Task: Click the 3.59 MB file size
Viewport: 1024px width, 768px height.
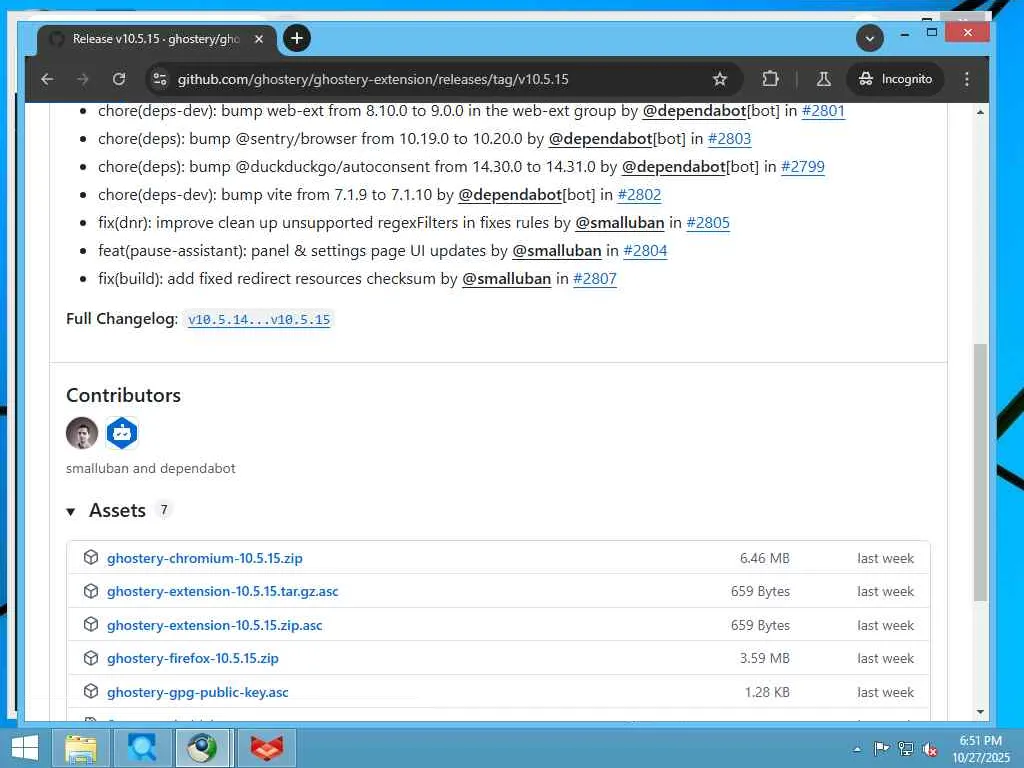Action: click(765, 658)
